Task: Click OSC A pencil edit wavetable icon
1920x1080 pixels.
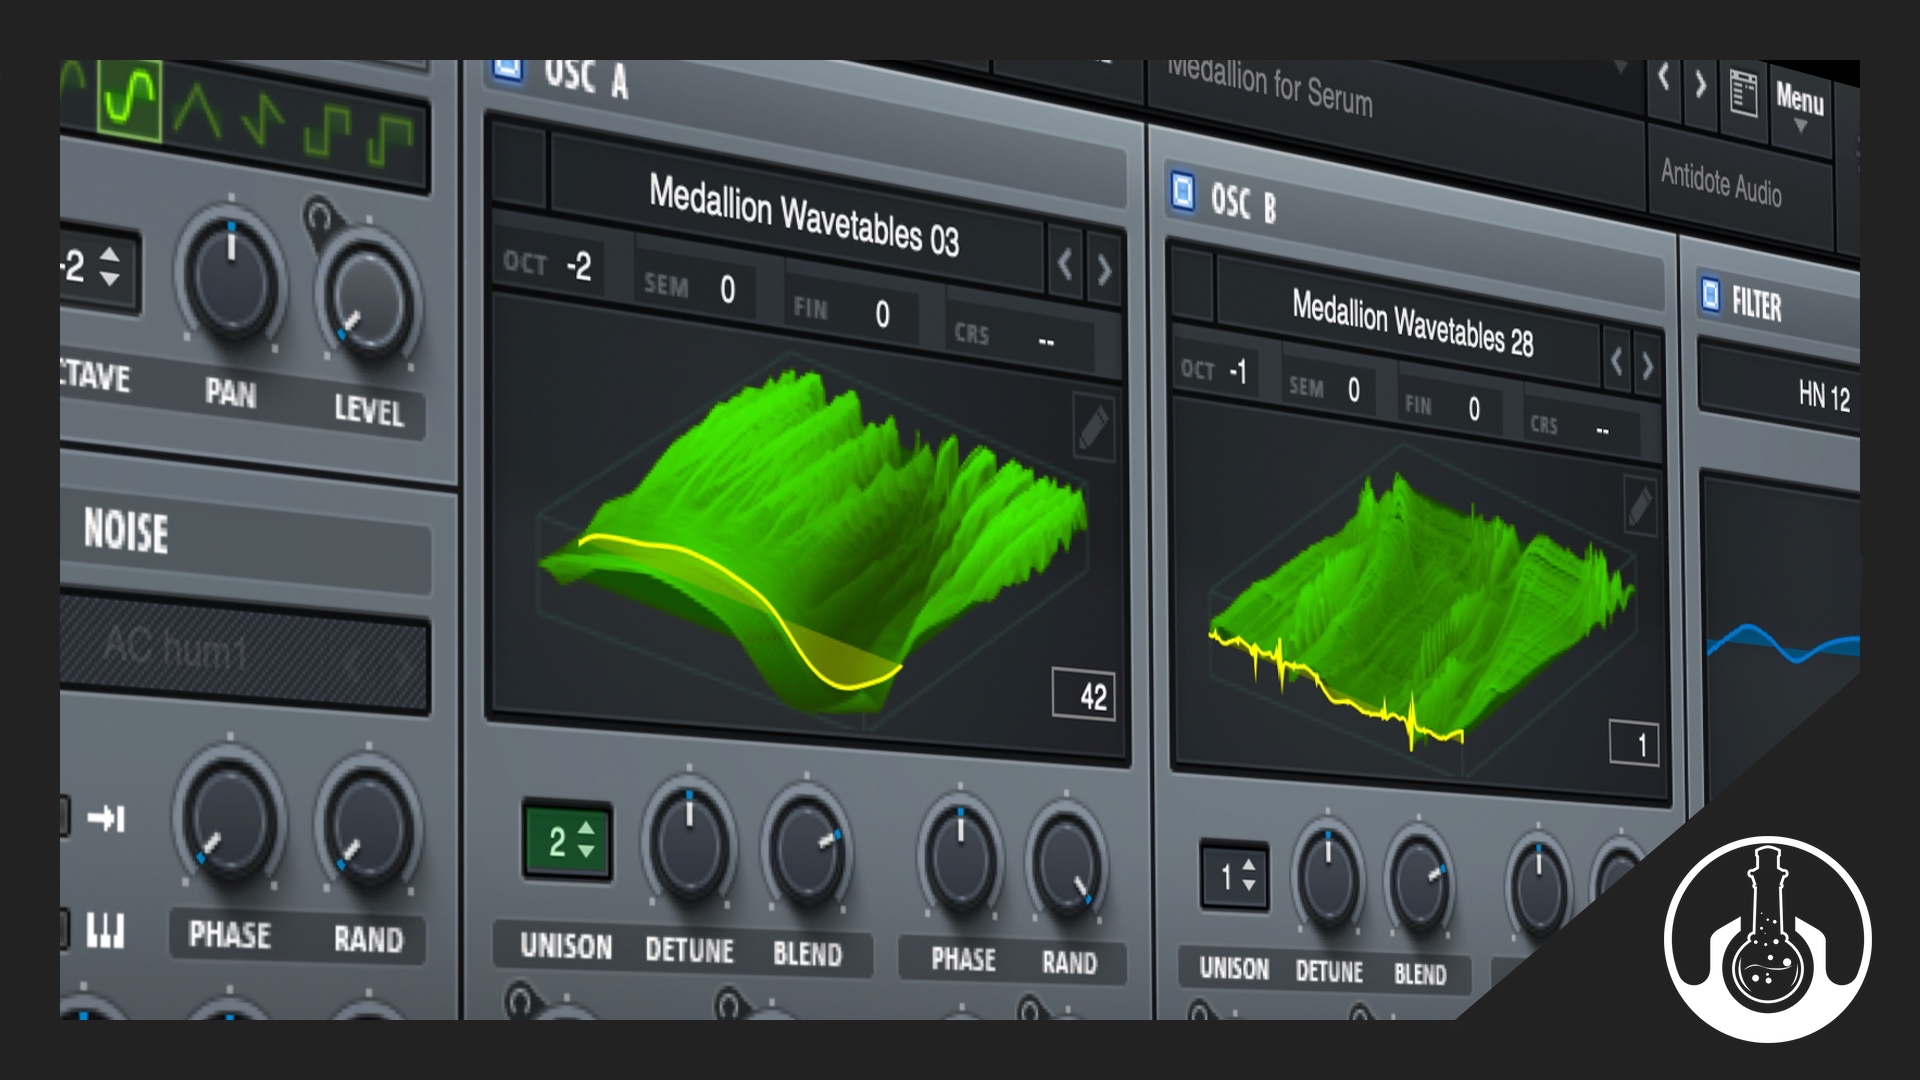Action: click(1093, 428)
